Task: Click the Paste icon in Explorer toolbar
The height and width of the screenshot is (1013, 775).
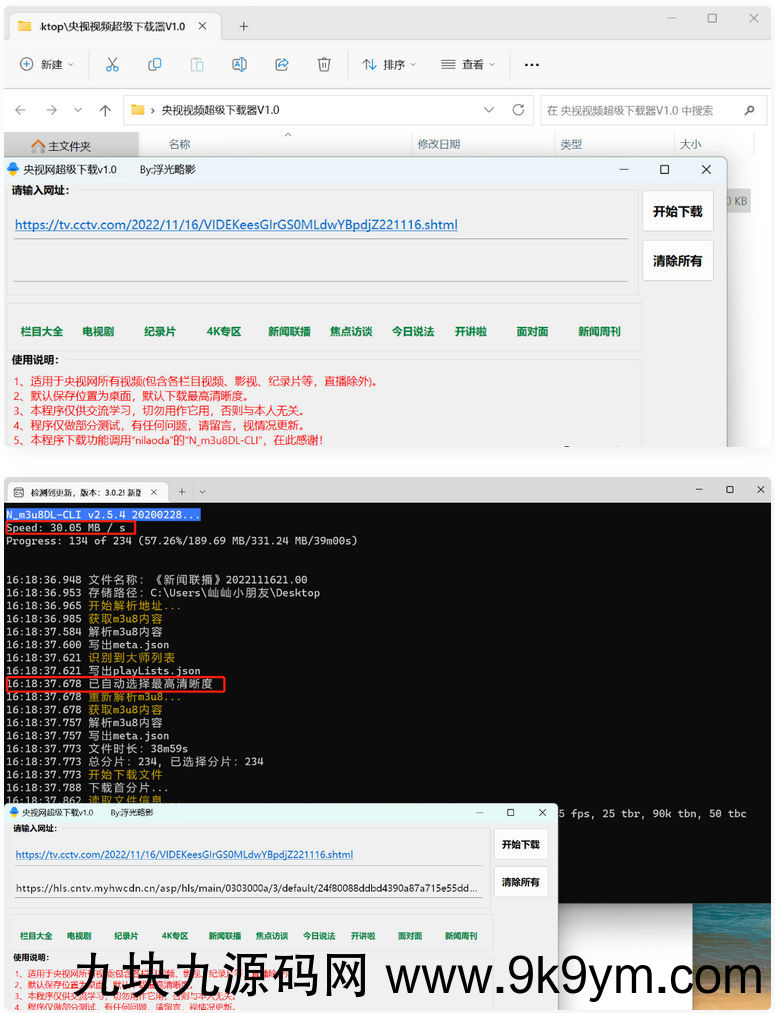Action: point(197,65)
